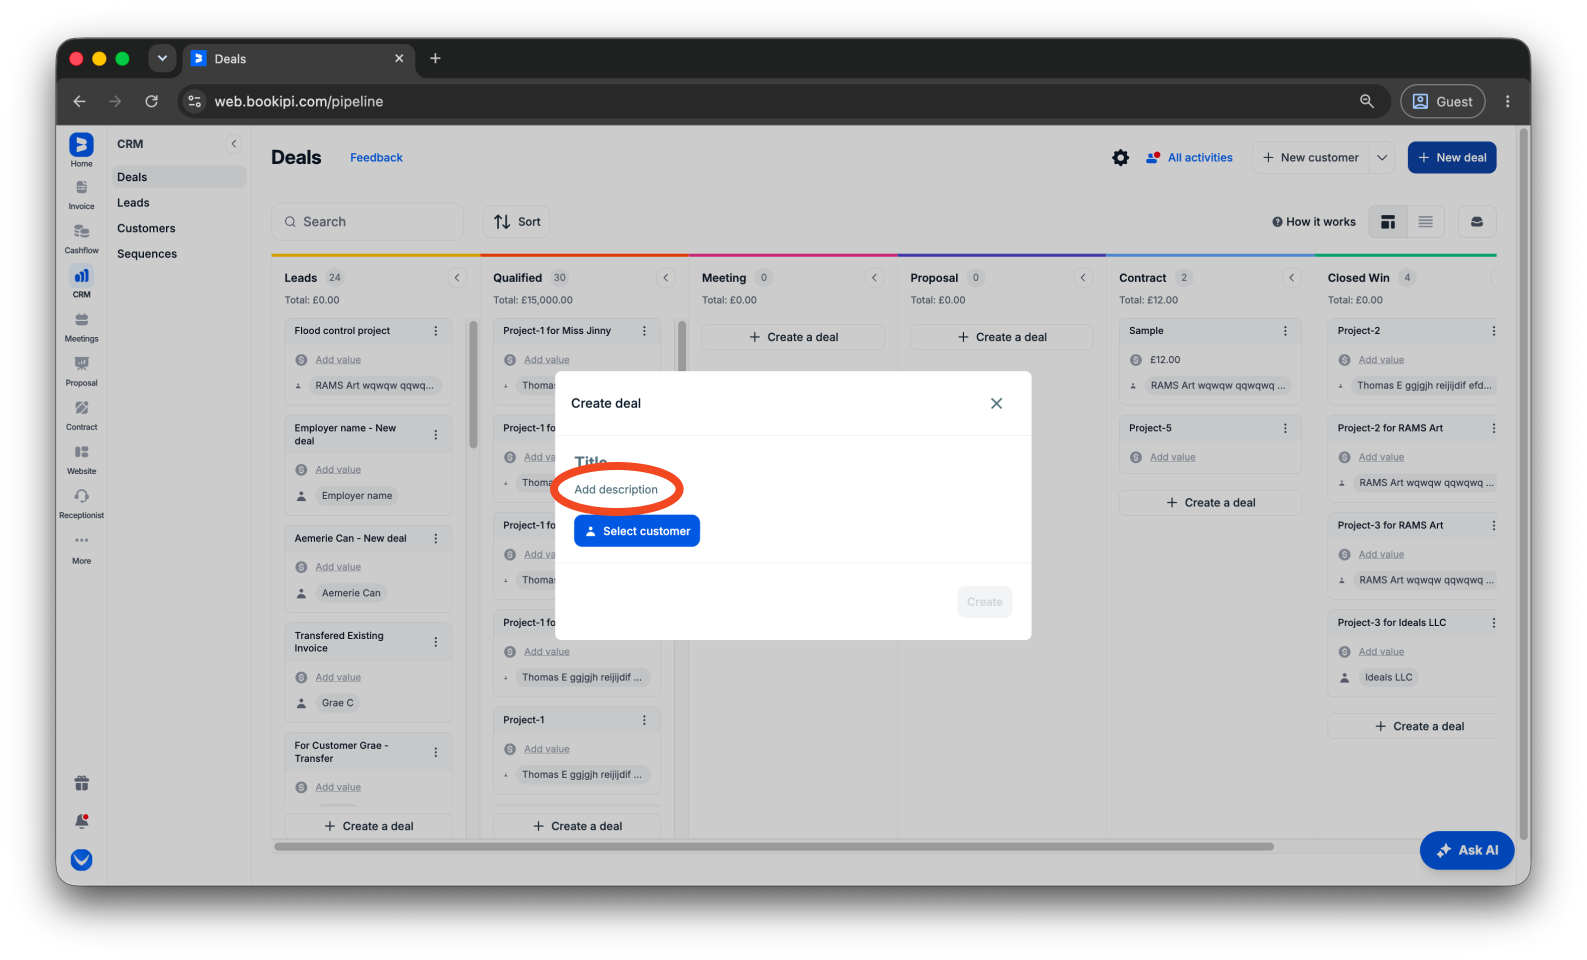Viewport: 1587px width, 960px height.
Task: Open the Guest profile button
Action: (x=1443, y=101)
